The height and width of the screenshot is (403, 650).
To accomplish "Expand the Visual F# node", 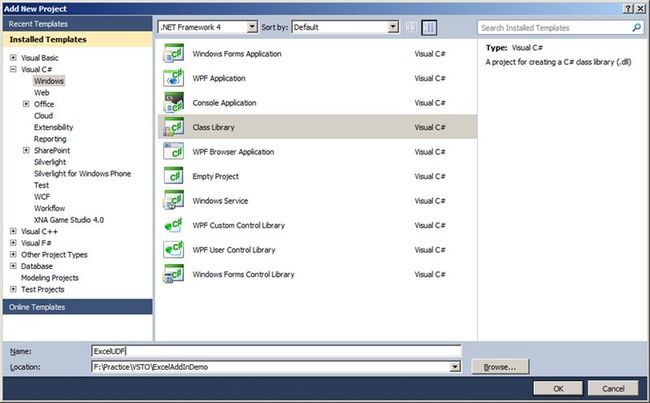I will coord(13,243).
